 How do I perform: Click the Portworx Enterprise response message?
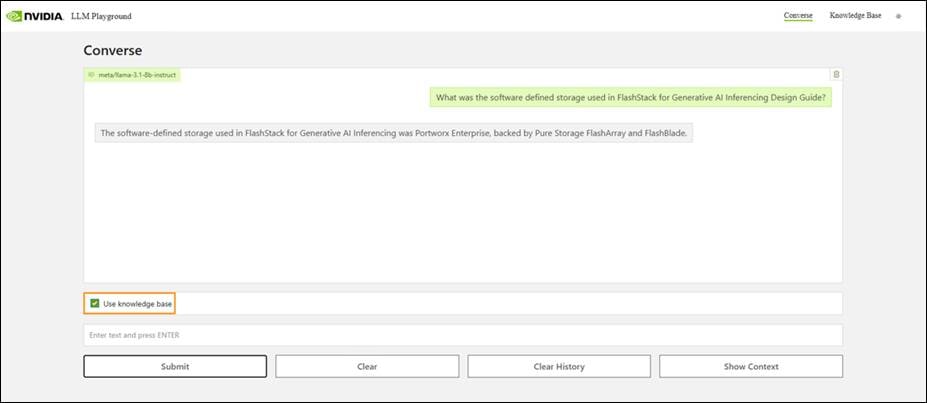pos(394,133)
